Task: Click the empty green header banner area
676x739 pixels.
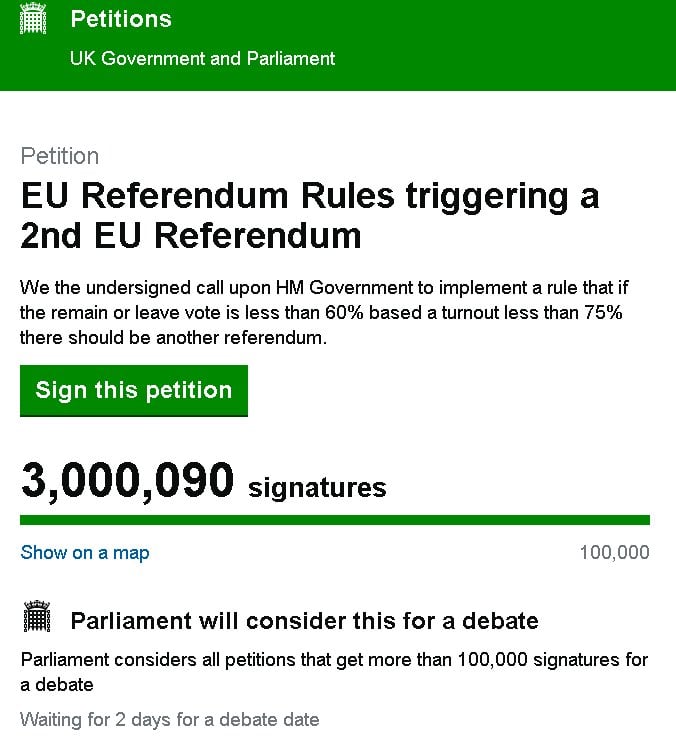Action: 520,45
